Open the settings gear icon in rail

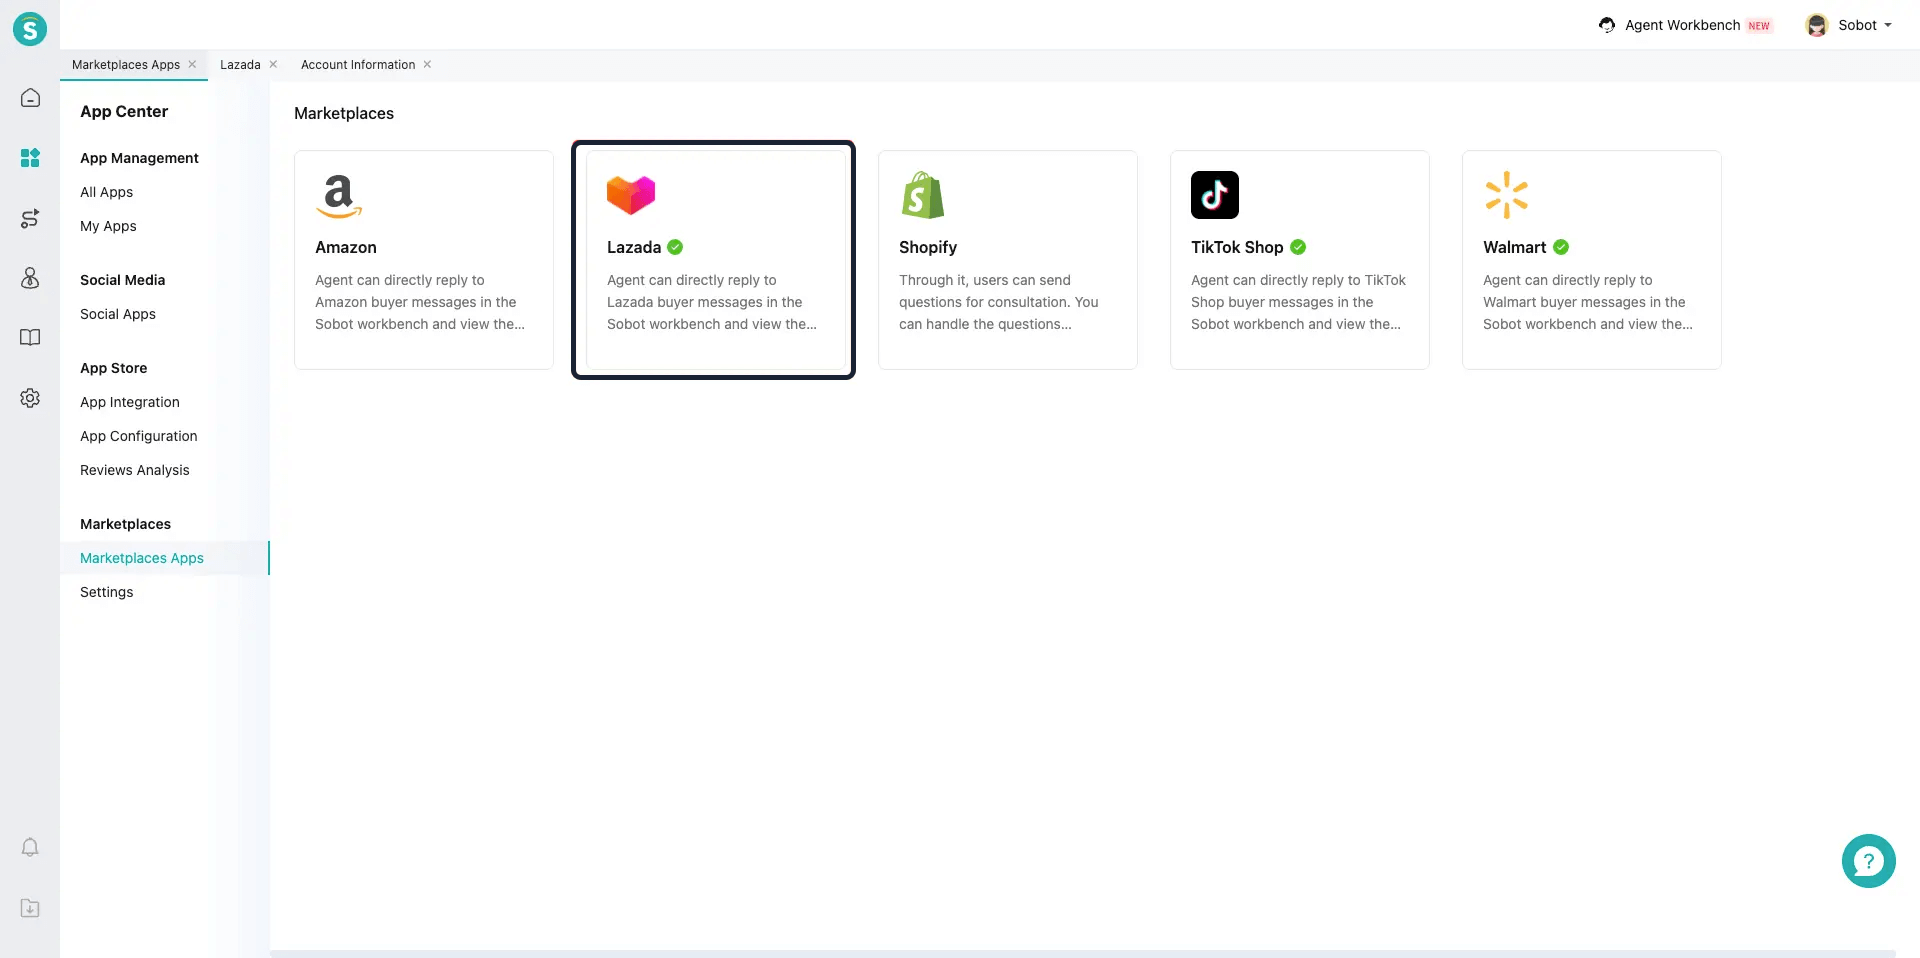30,398
